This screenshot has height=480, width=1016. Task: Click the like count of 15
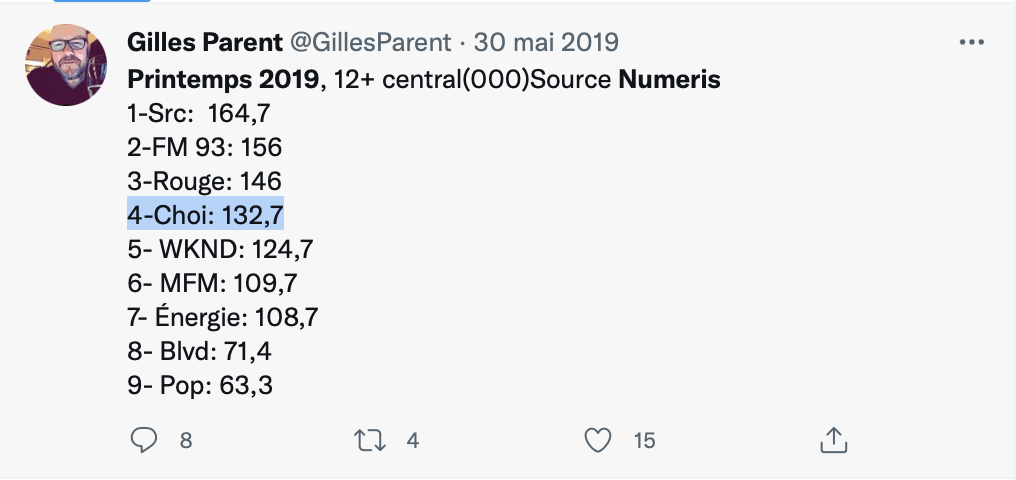point(644,440)
